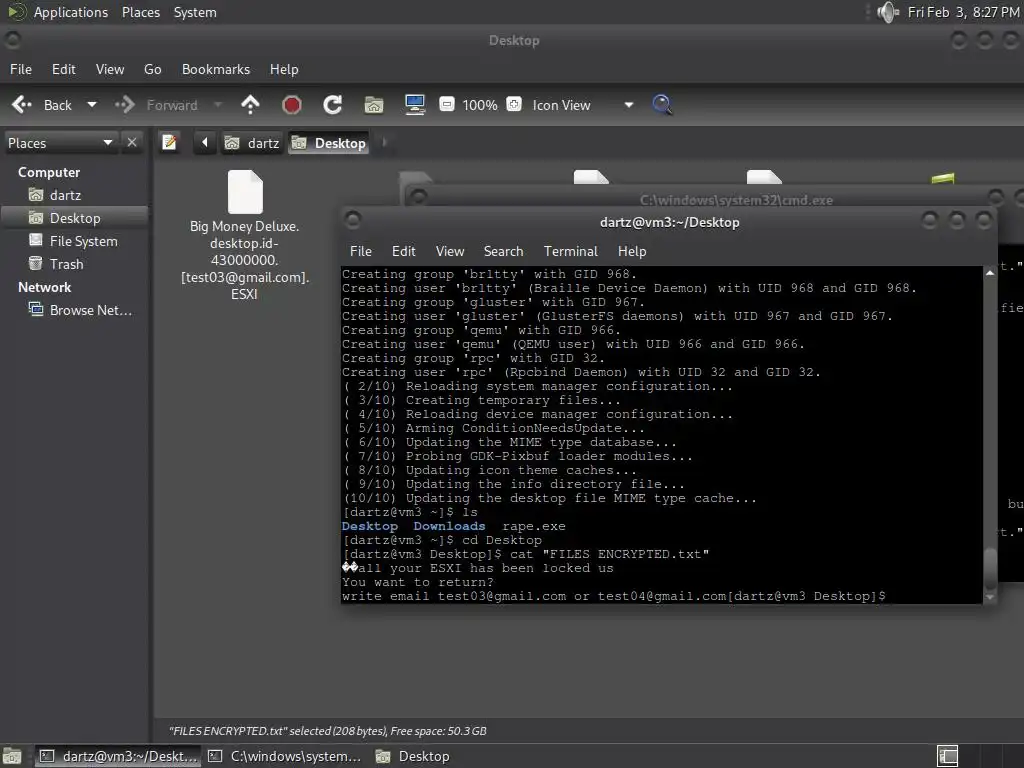The image size is (1024, 768).
Task: Open the file manager View menu
Action: (x=110, y=69)
